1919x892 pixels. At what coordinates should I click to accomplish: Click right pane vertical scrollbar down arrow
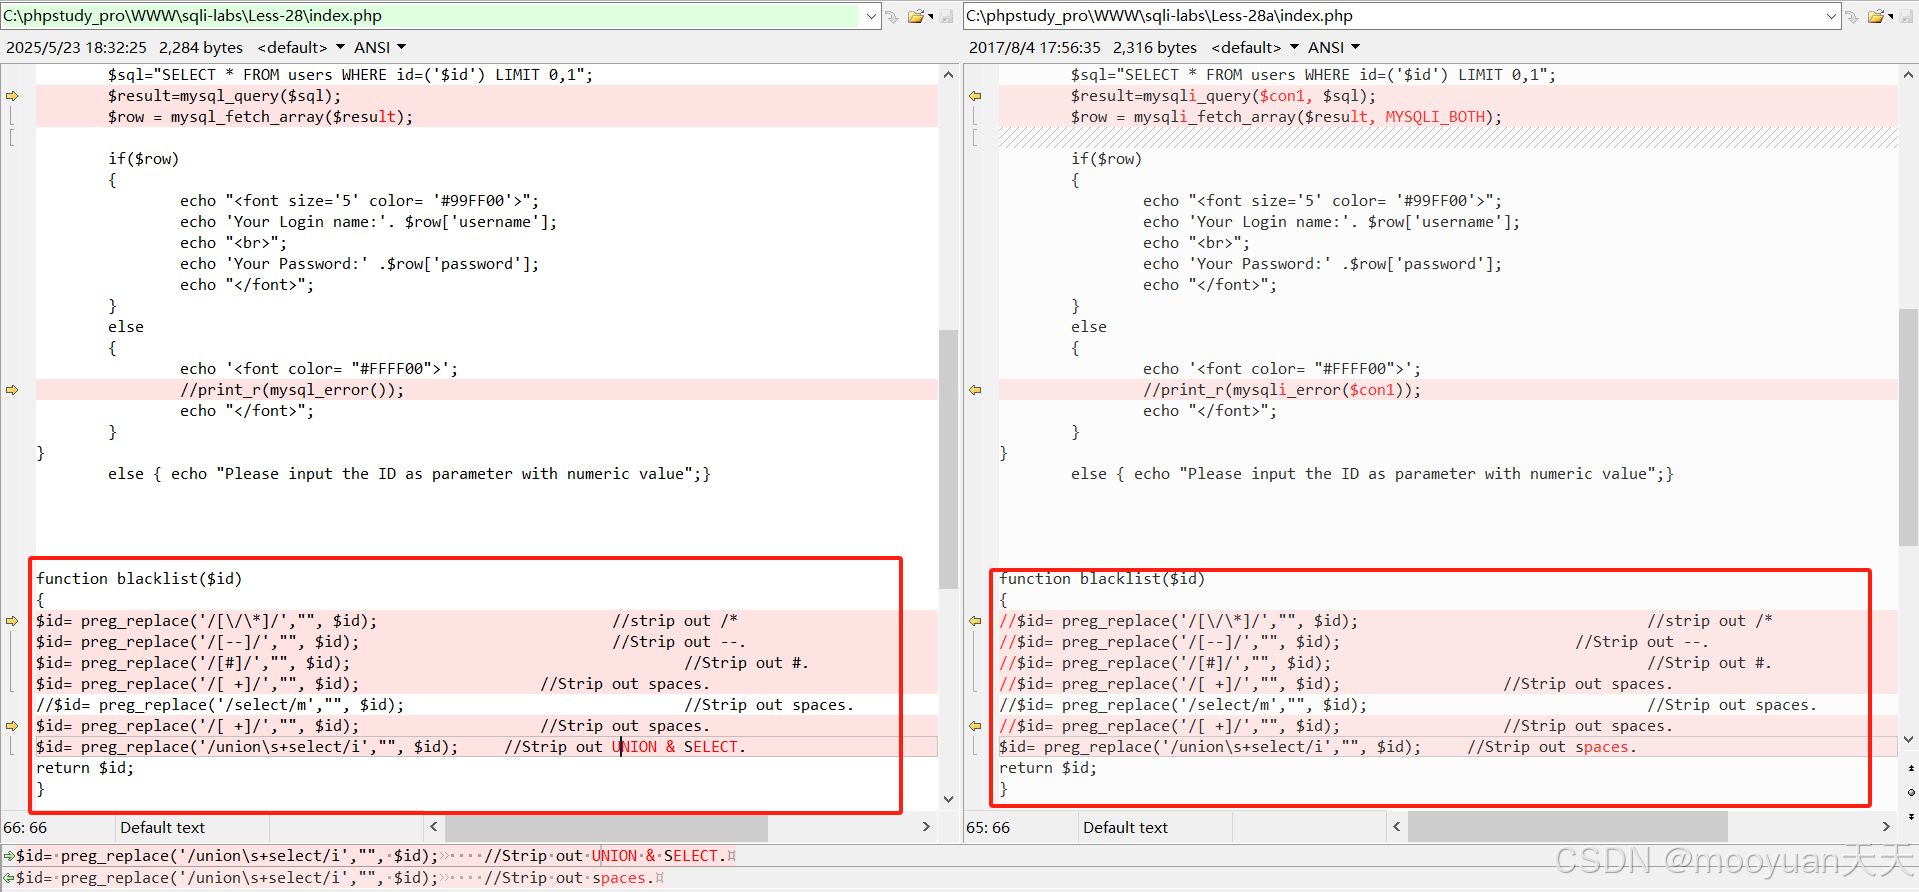click(1909, 740)
